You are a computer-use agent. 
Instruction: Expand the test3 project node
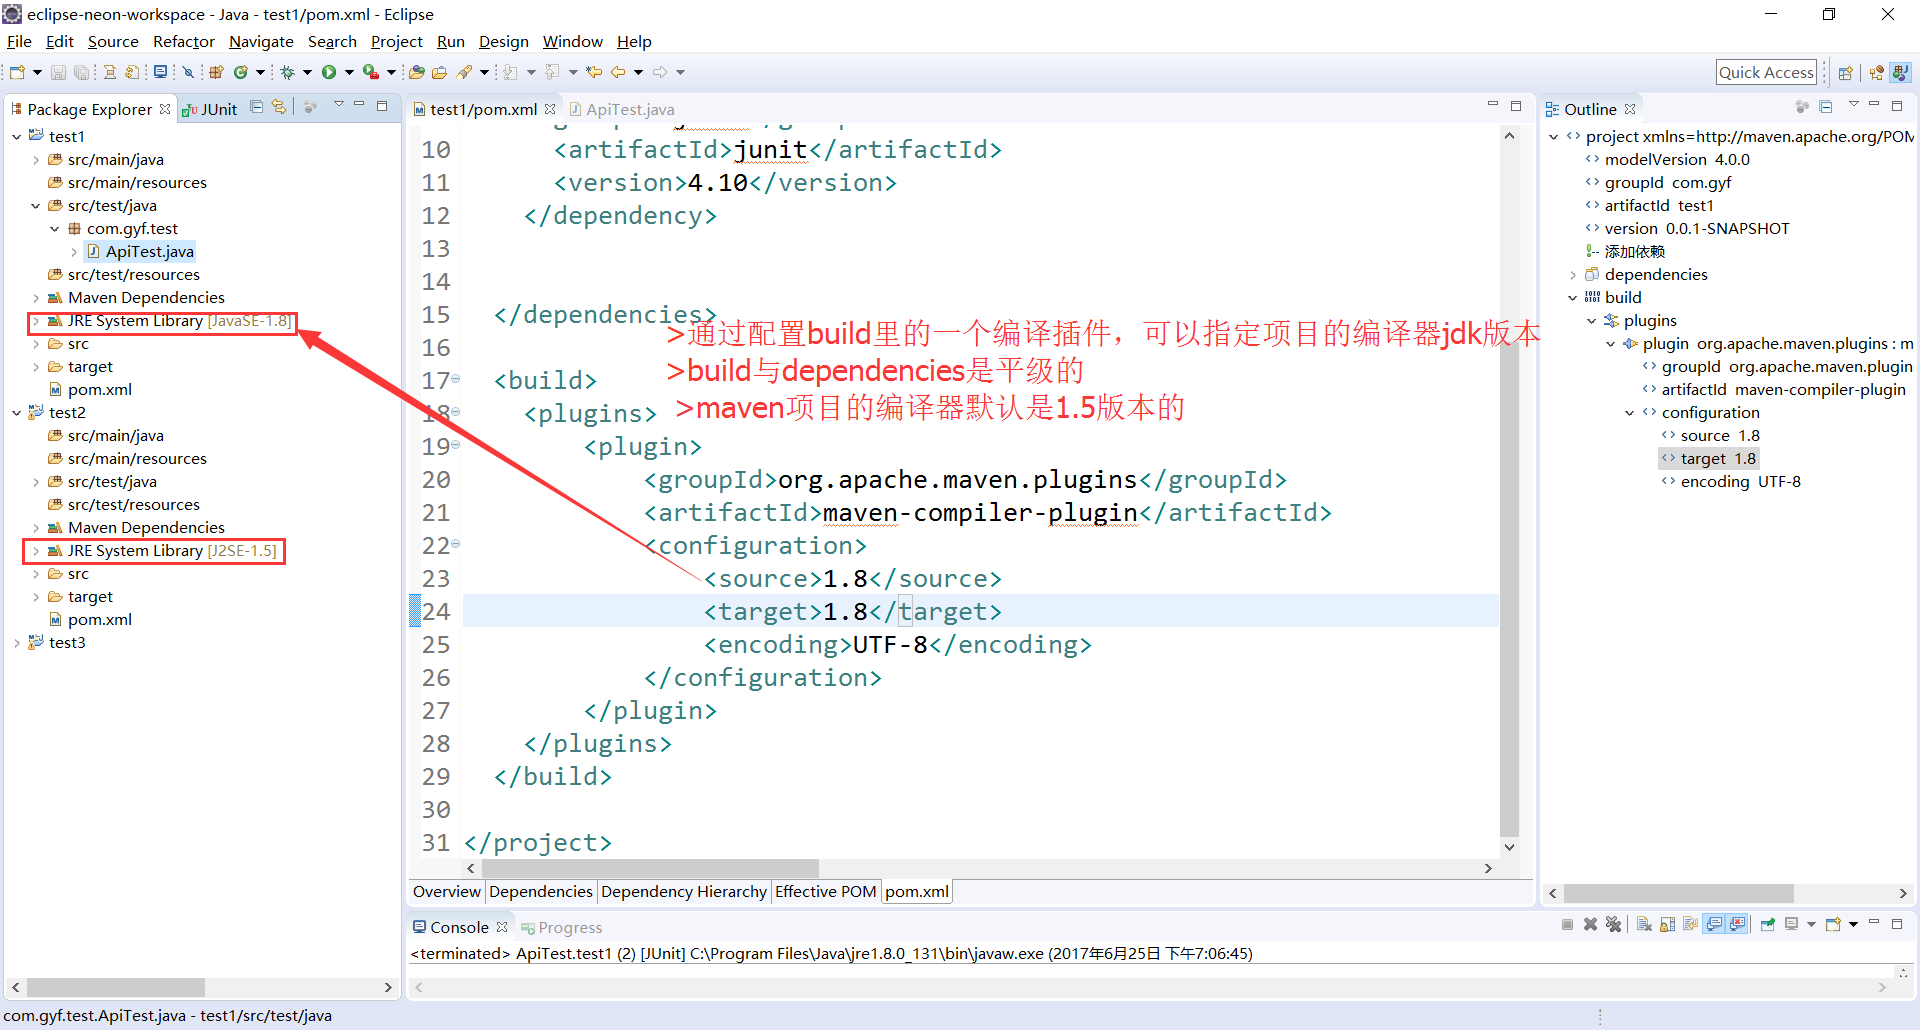17,643
